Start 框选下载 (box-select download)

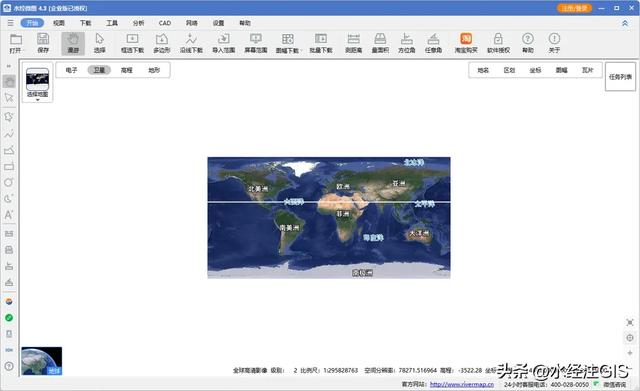(x=132, y=43)
